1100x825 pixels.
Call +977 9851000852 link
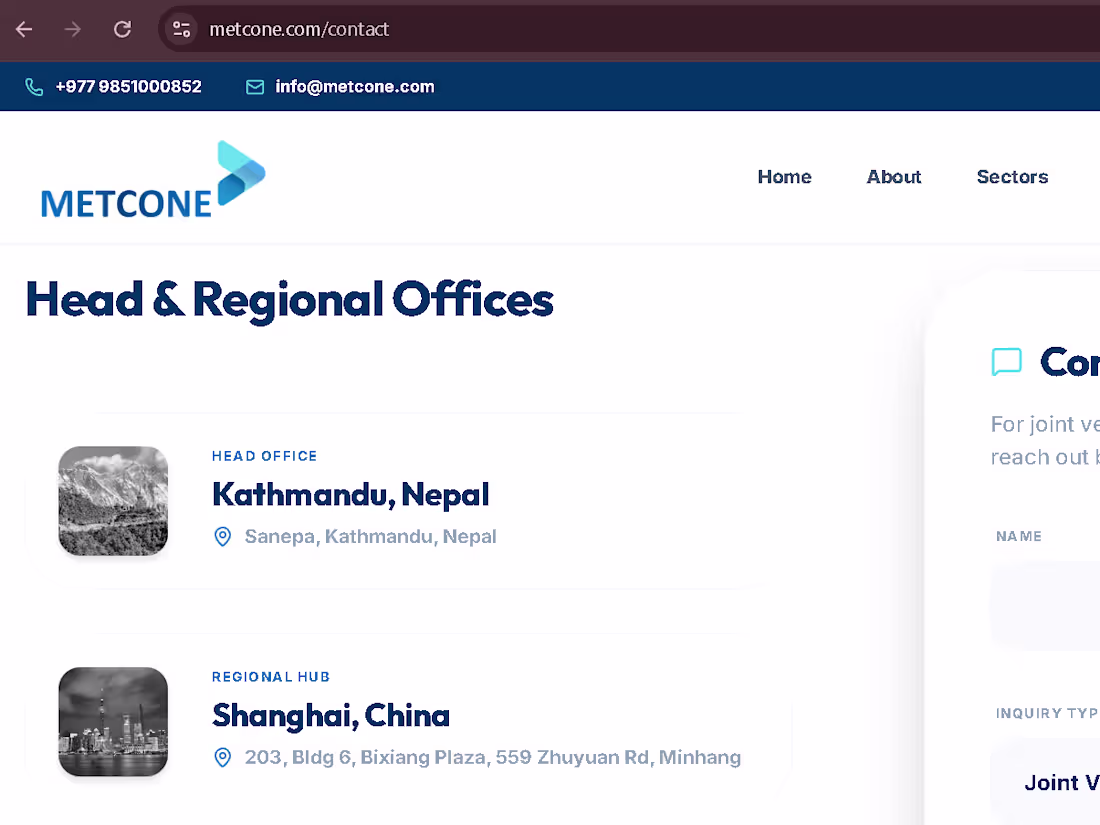pyautogui.click(x=128, y=86)
